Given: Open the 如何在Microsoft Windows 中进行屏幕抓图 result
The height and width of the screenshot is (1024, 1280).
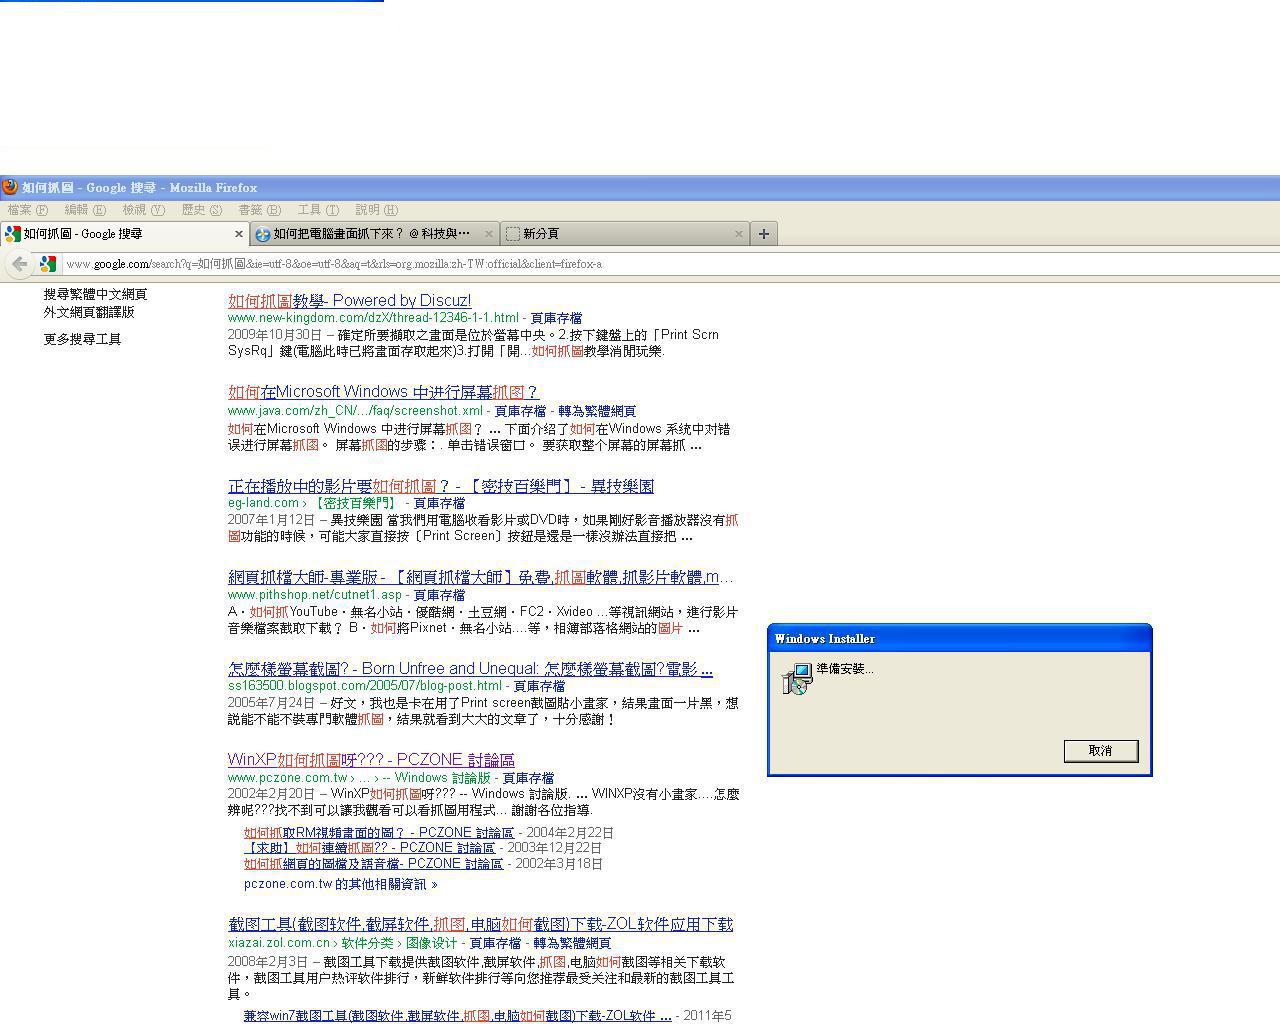Looking at the screenshot, I should click(384, 392).
